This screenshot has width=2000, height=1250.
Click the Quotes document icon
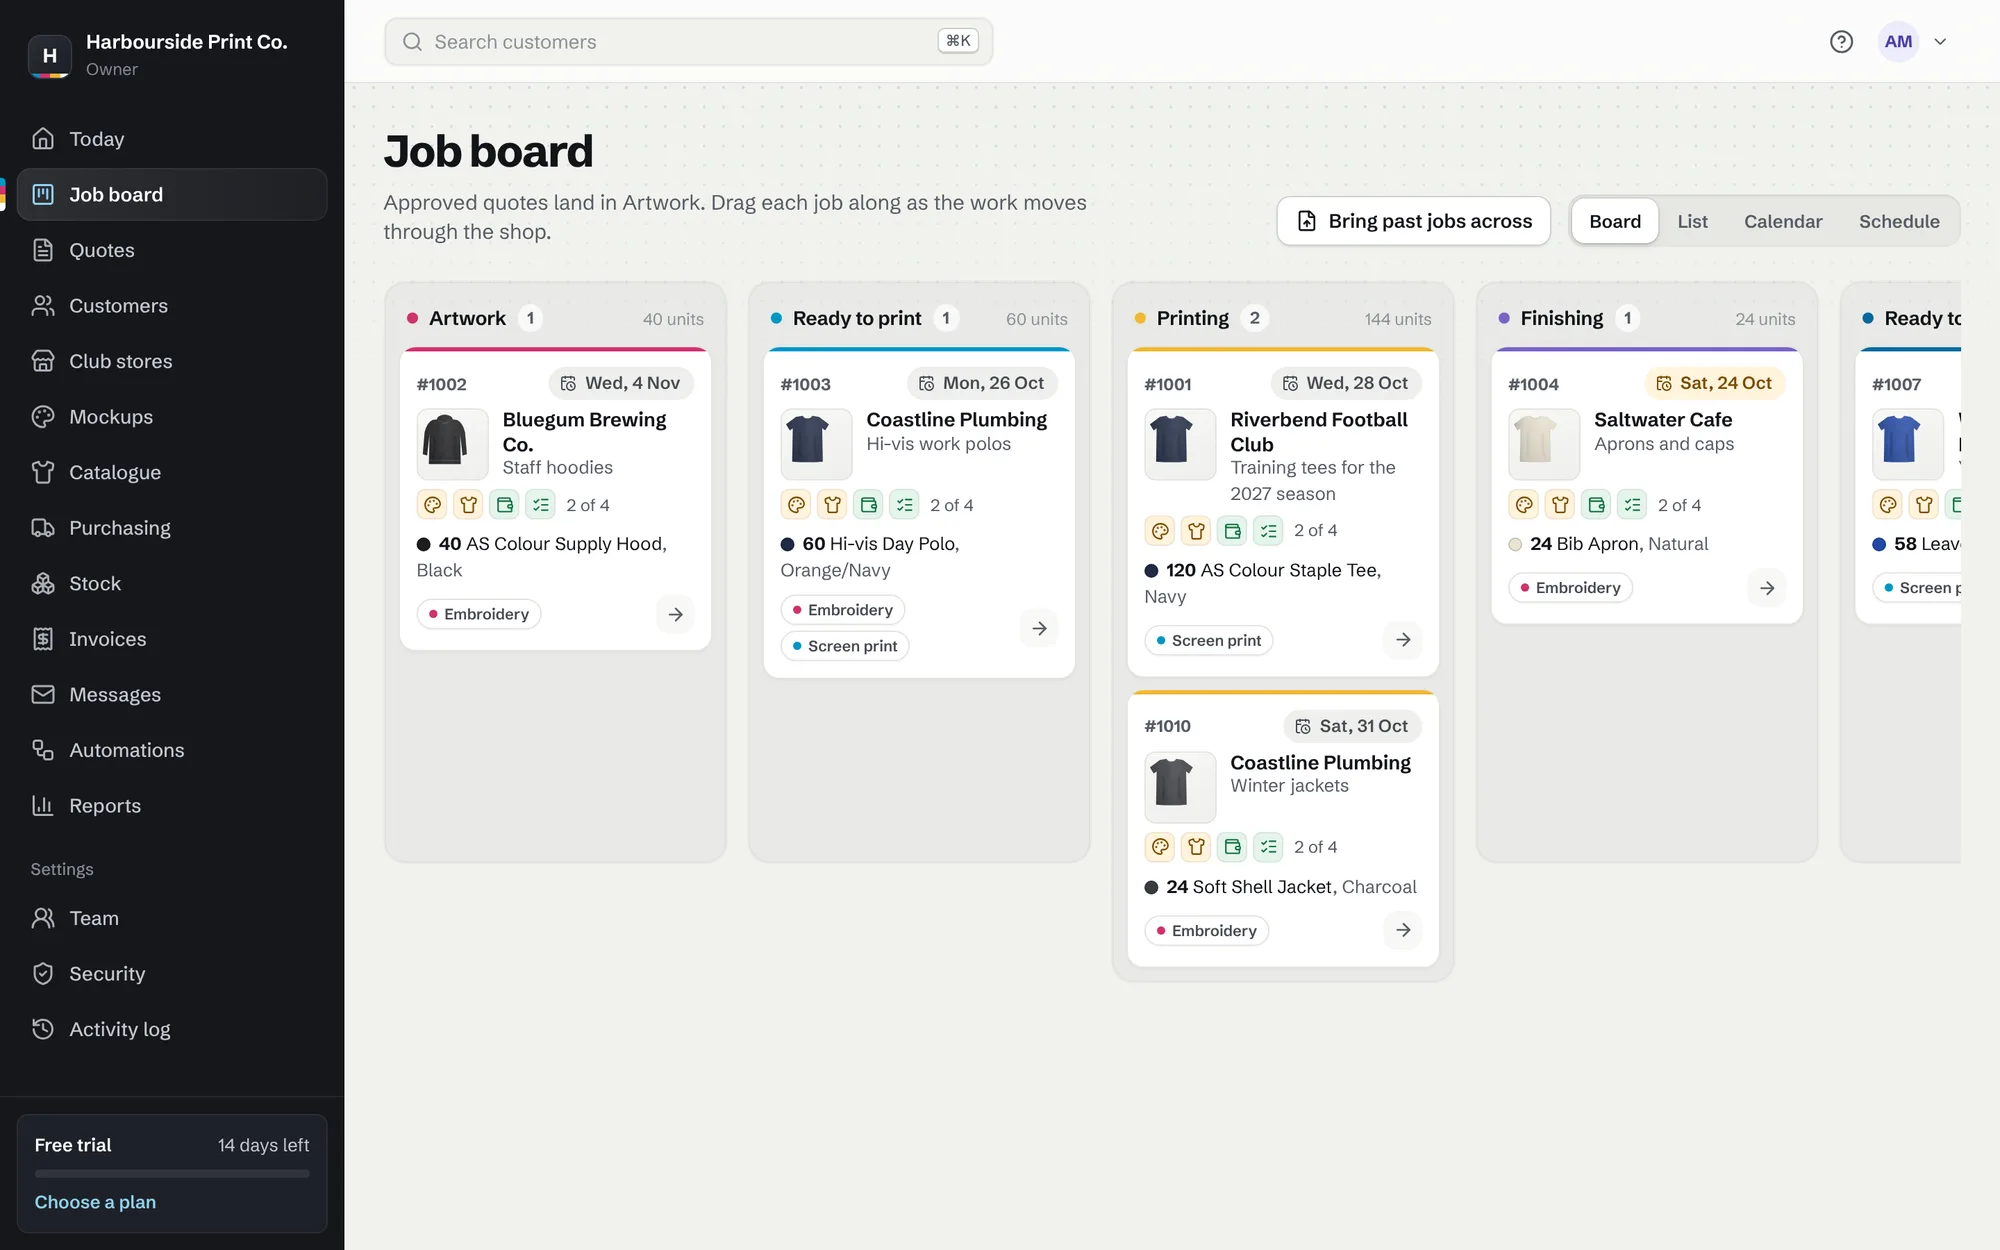click(x=43, y=250)
